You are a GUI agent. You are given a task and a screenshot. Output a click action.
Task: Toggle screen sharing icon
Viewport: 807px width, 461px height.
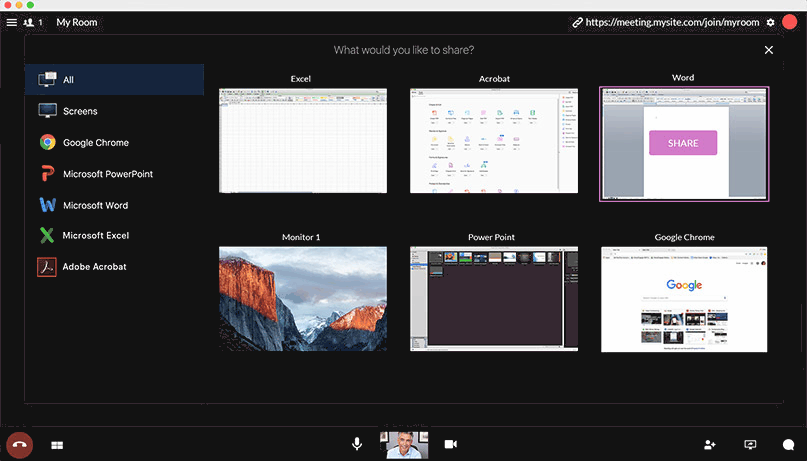click(750, 445)
